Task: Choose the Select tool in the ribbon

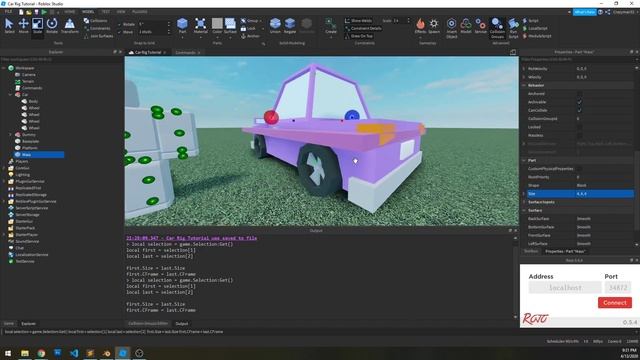Action: [9, 26]
